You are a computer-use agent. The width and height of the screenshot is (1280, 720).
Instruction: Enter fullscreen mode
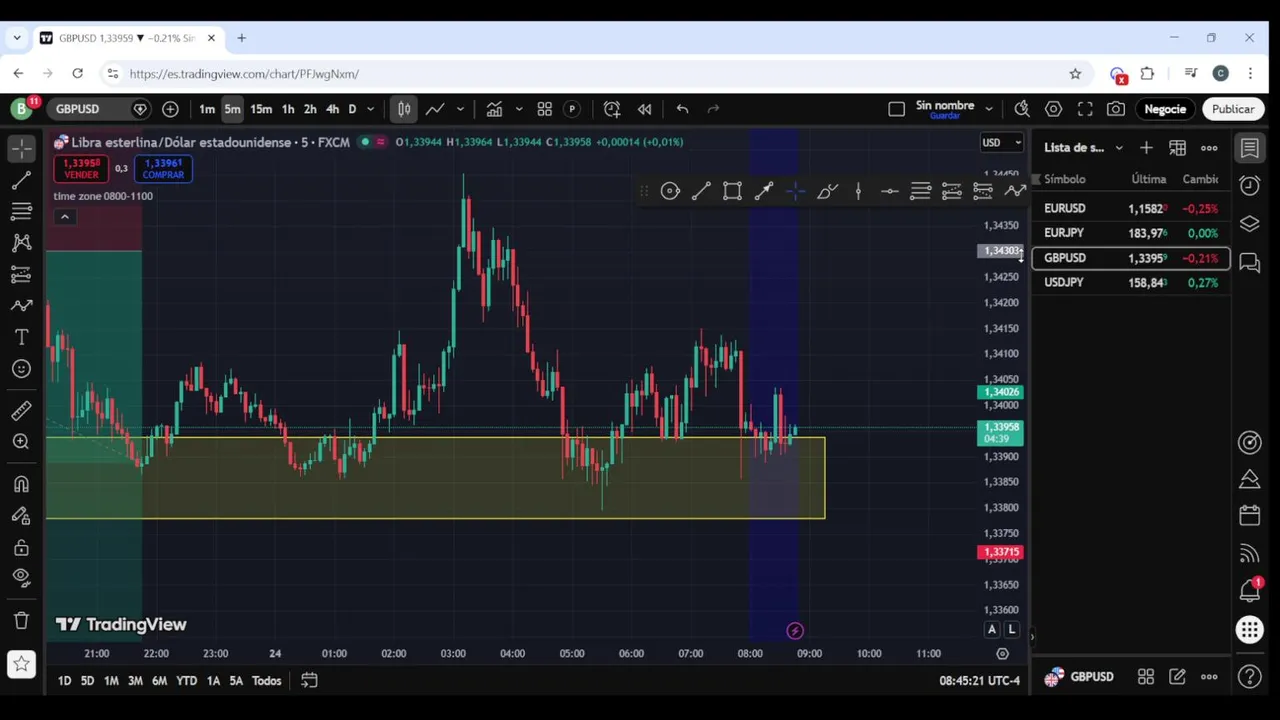coord(1085,109)
